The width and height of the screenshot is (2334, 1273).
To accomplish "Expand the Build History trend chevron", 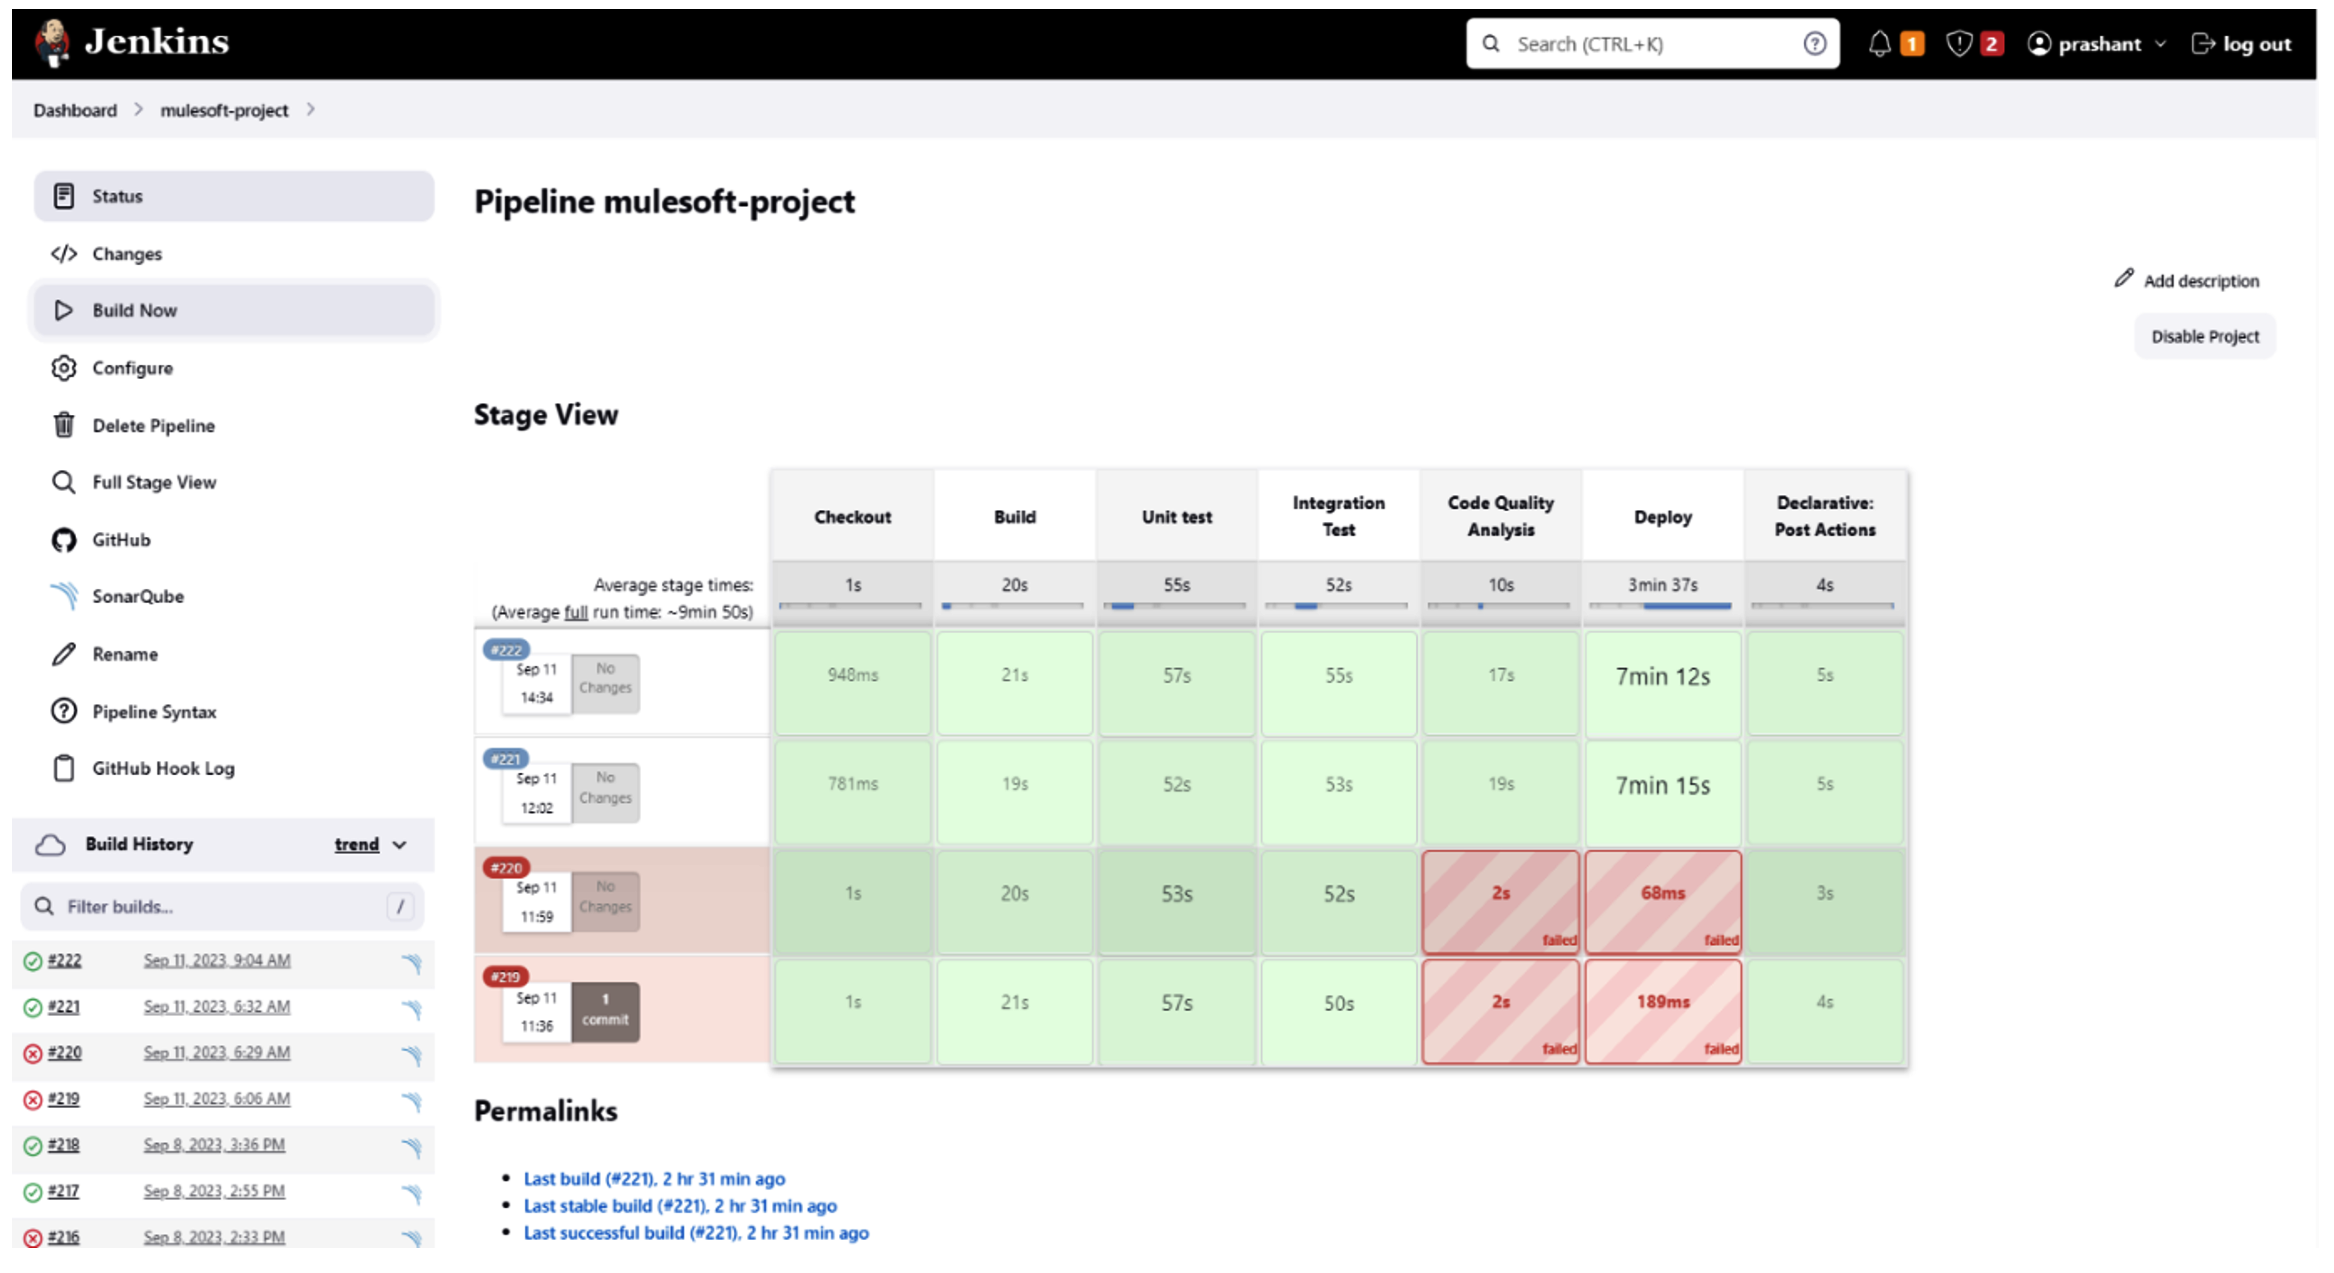I will [399, 845].
